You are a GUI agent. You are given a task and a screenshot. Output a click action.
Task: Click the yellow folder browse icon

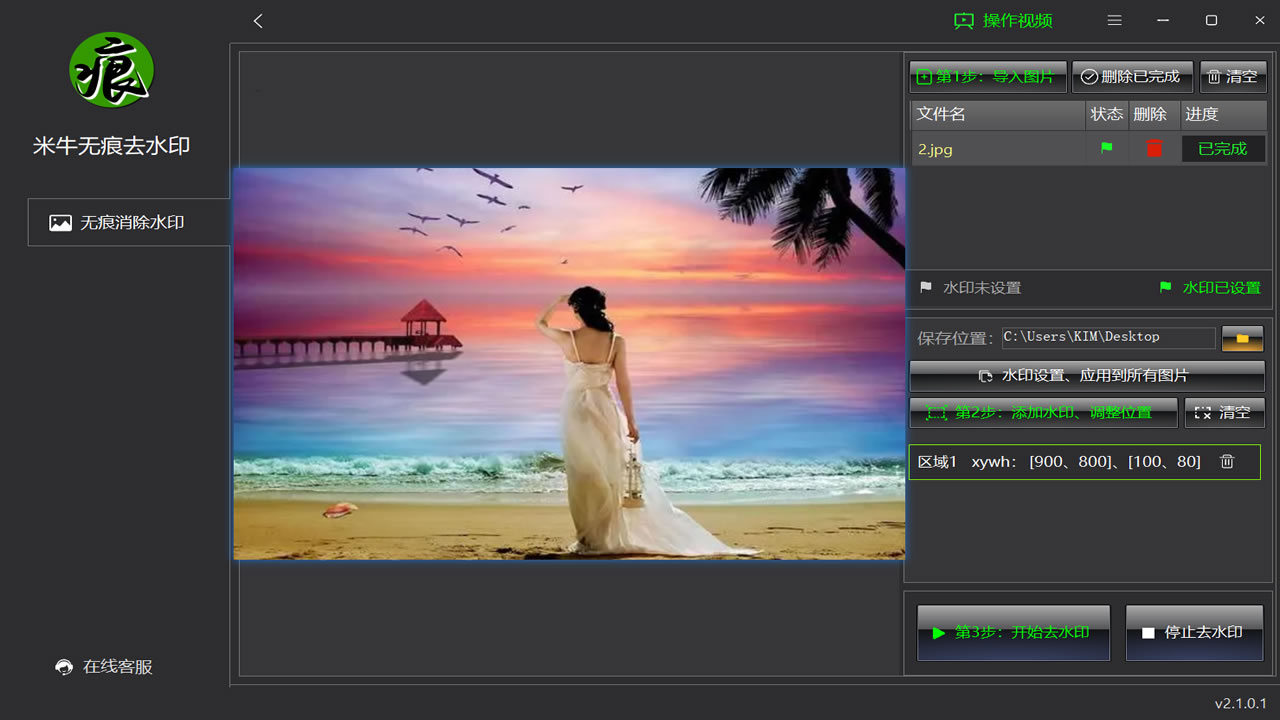click(1242, 338)
